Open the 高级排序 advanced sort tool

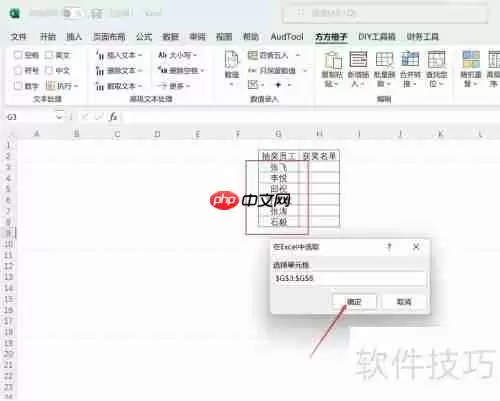click(493, 69)
